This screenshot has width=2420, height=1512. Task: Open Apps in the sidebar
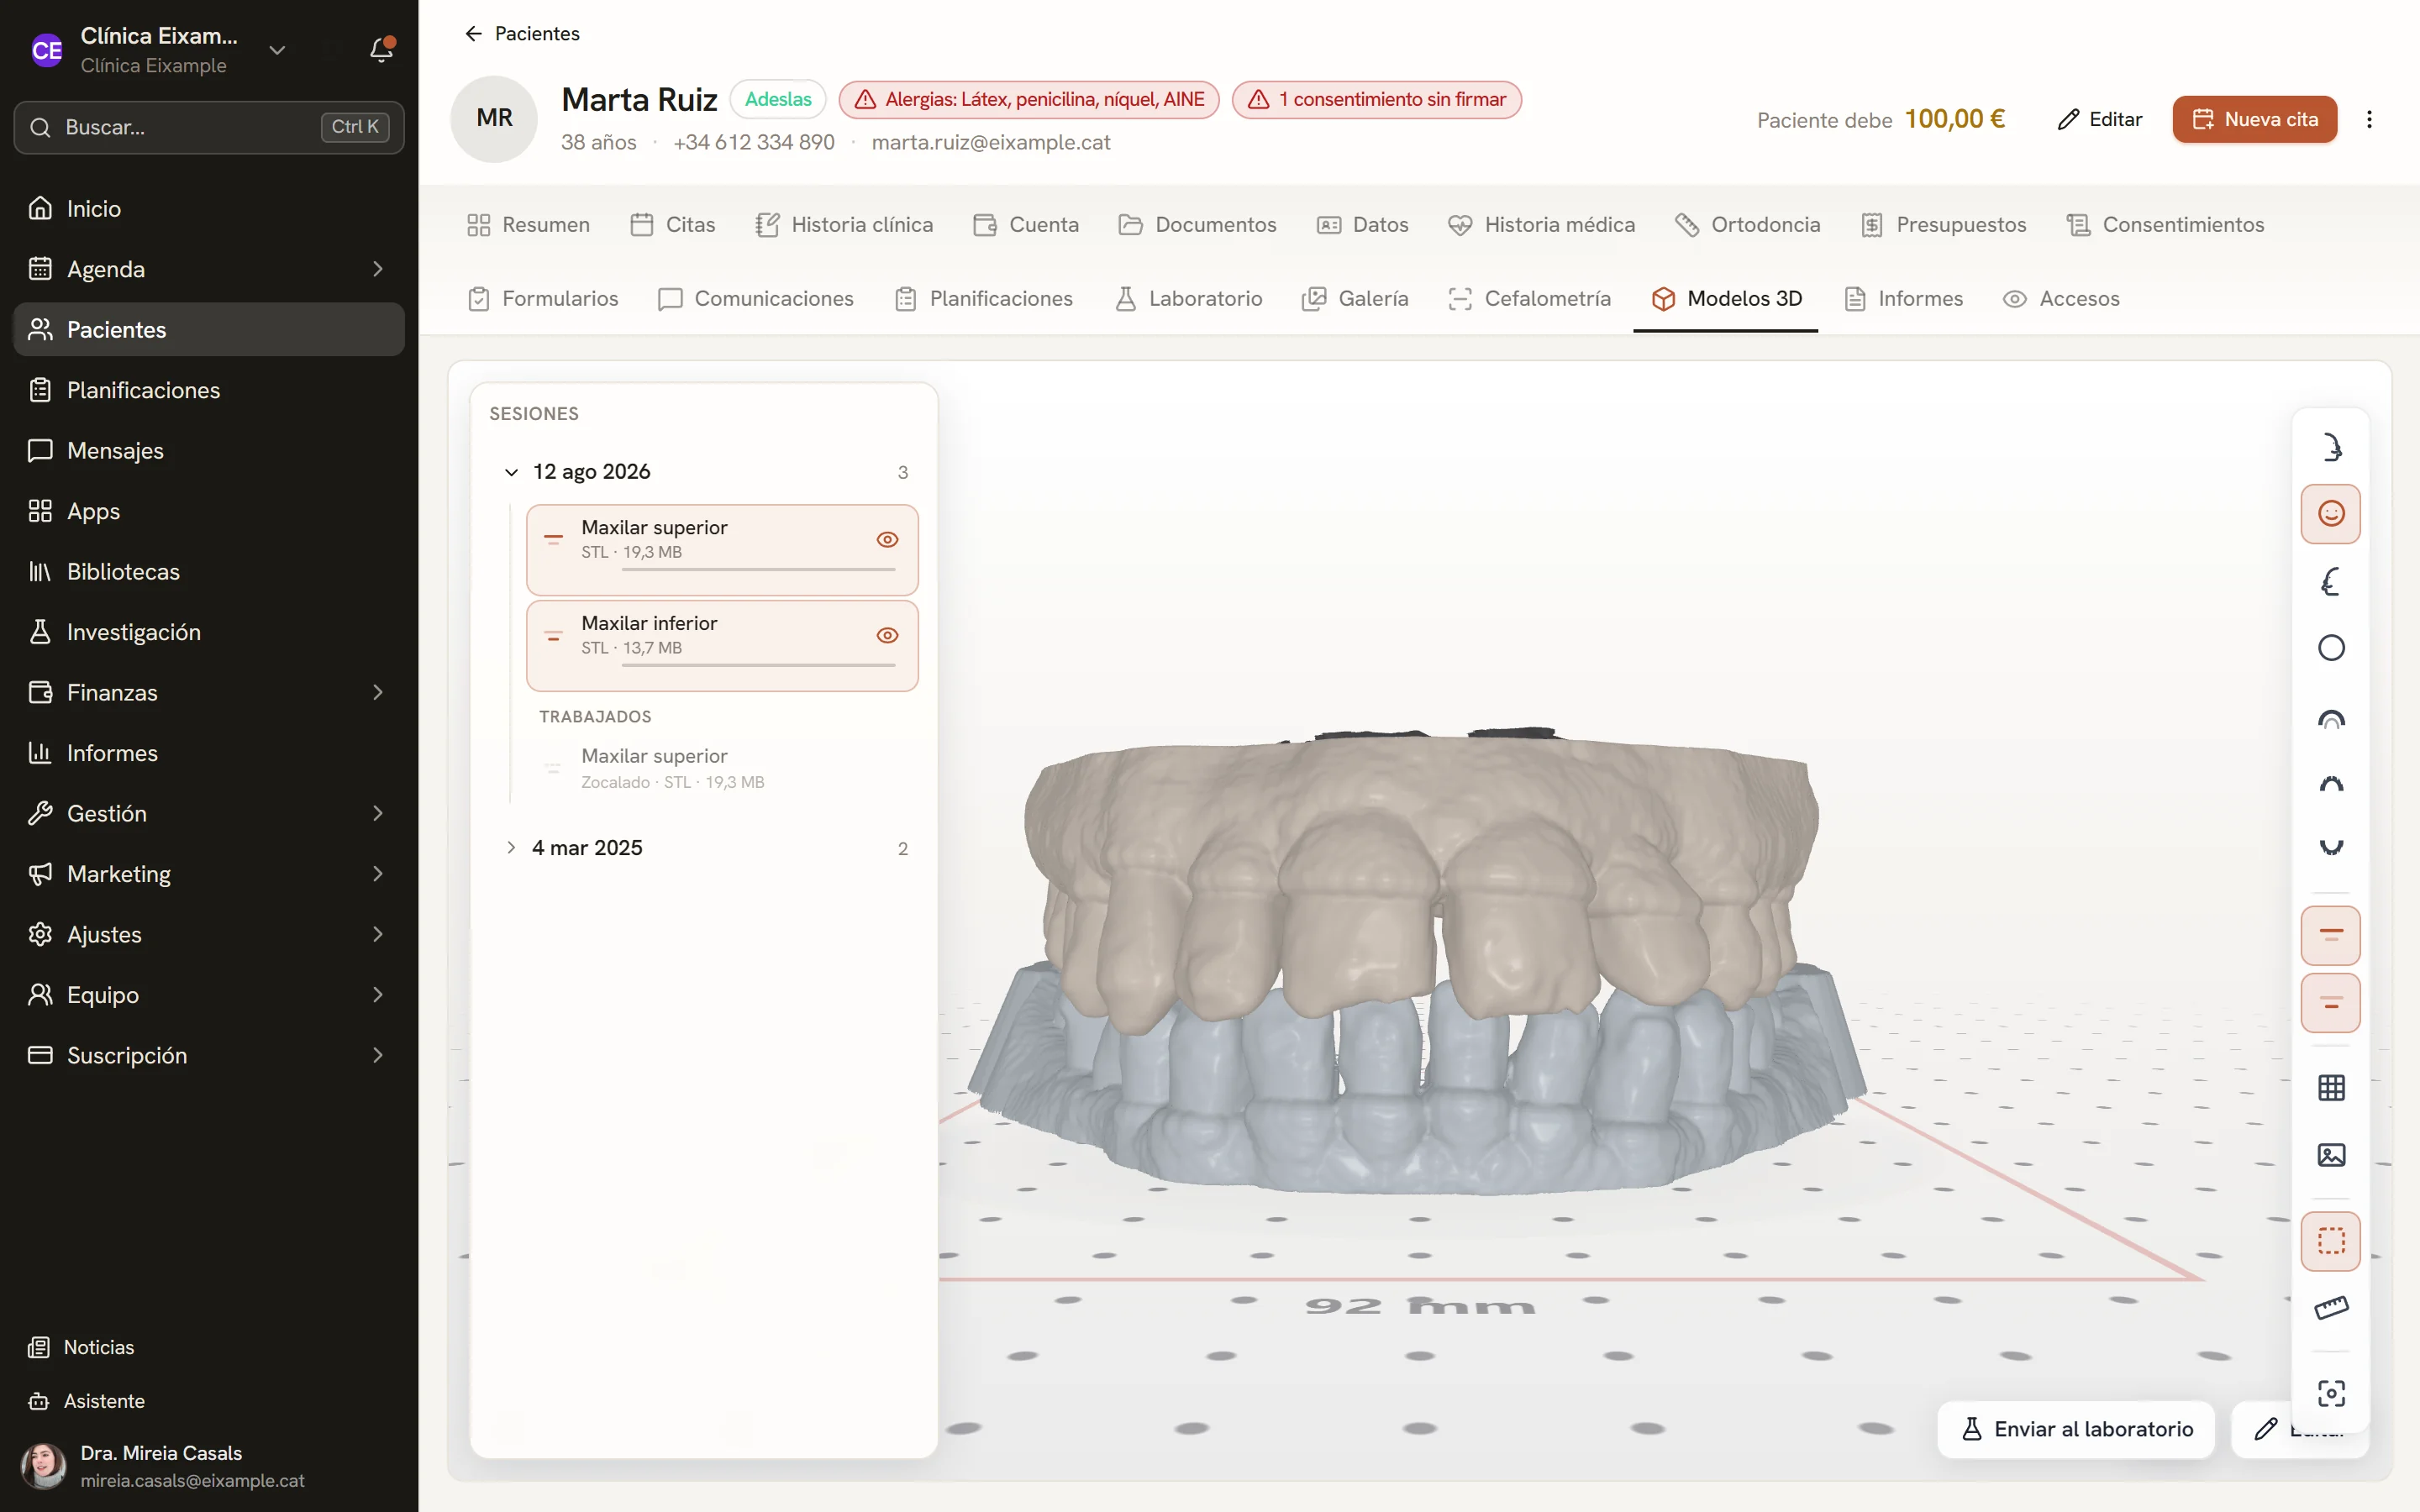pos(209,511)
